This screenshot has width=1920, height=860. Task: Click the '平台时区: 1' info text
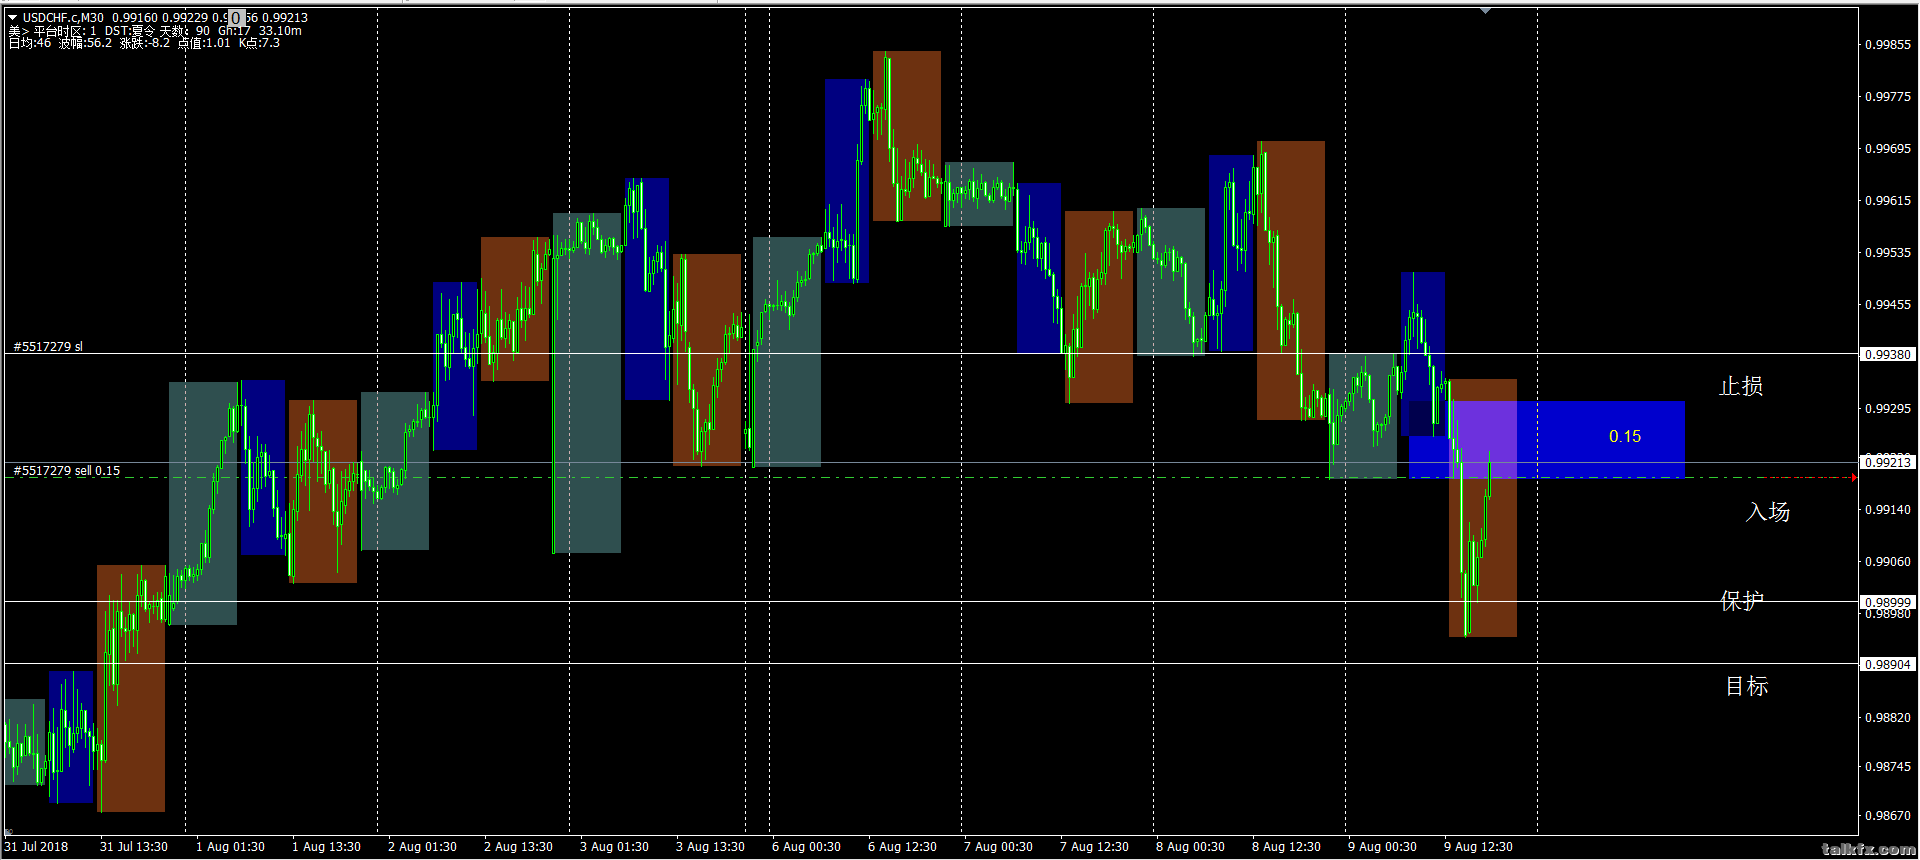tap(65, 31)
